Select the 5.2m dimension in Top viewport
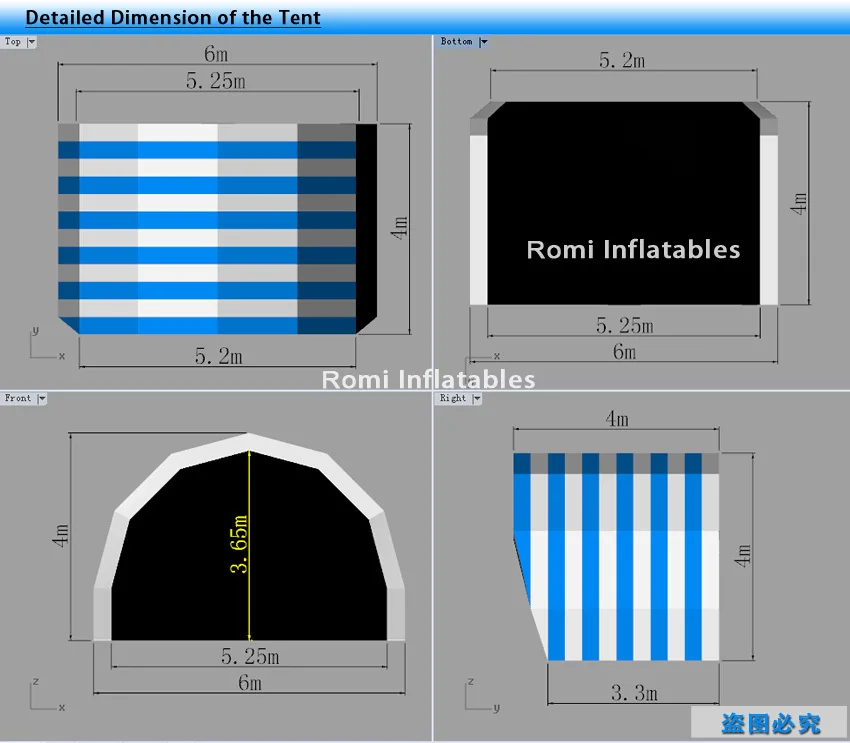Viewport: 850px width, 743px height. pyautogui.click(x=218, y=356)
